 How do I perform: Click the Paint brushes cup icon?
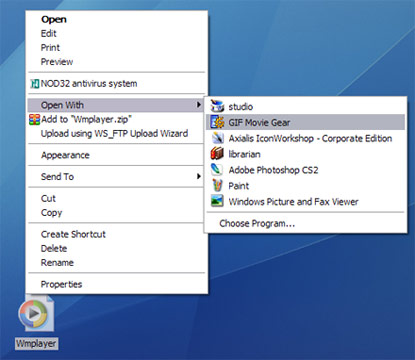217,185
